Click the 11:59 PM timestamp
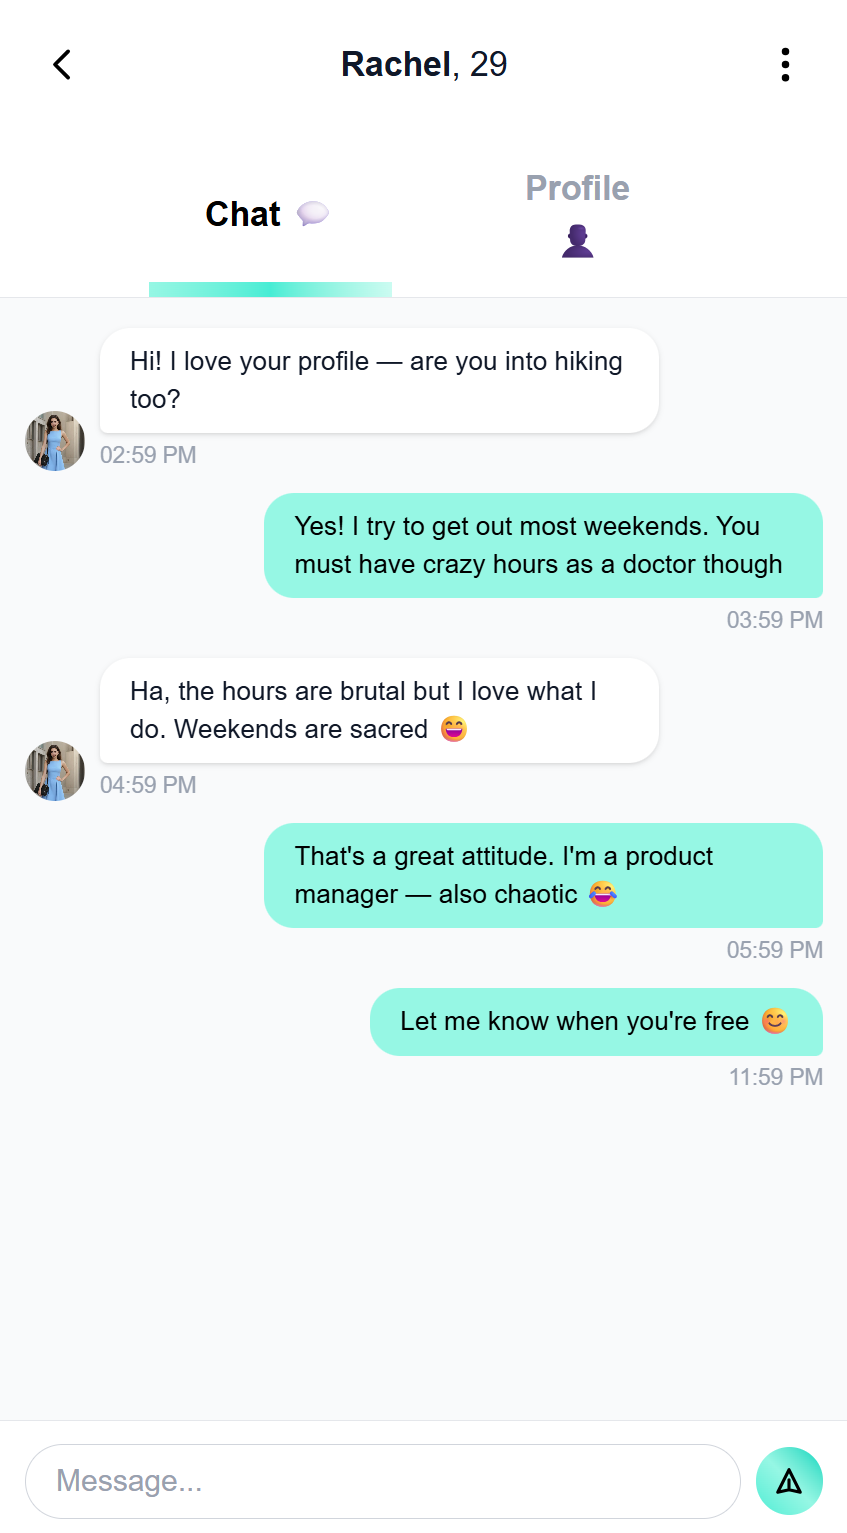The height and width of the screenshot is (1533, 847). (x=776, y=1077)
